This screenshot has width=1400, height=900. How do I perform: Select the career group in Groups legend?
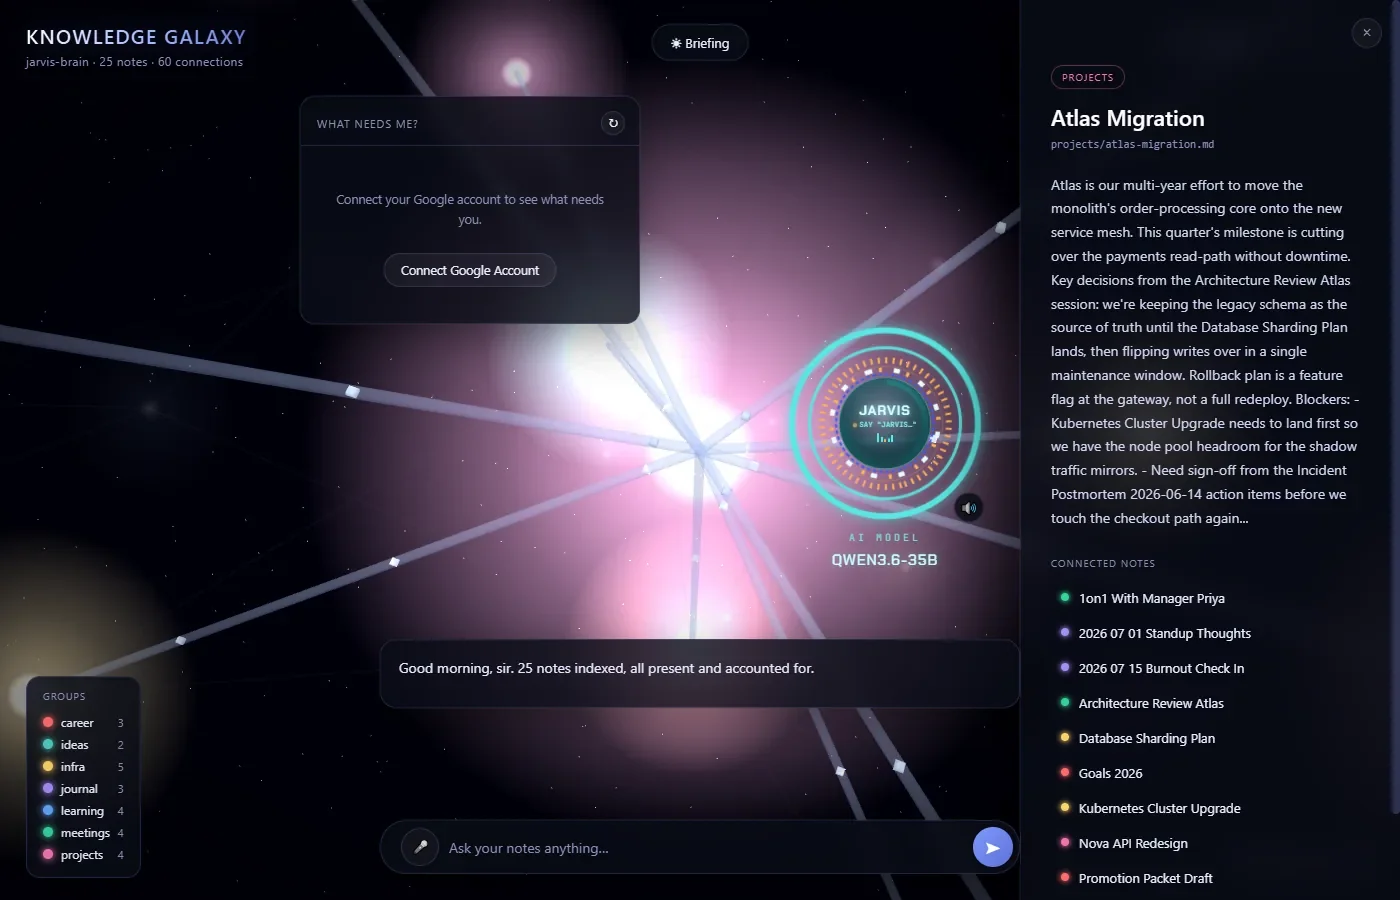coord(83,722)
